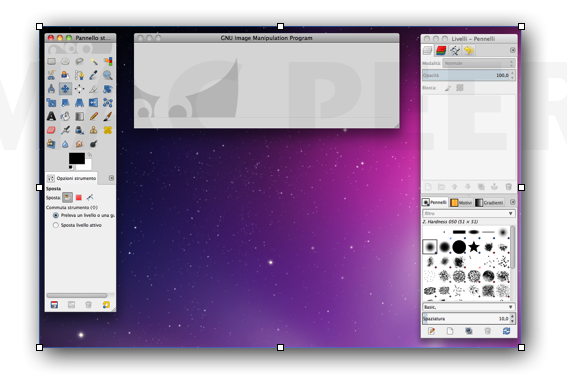Select the Paintbrush tool

108,116
